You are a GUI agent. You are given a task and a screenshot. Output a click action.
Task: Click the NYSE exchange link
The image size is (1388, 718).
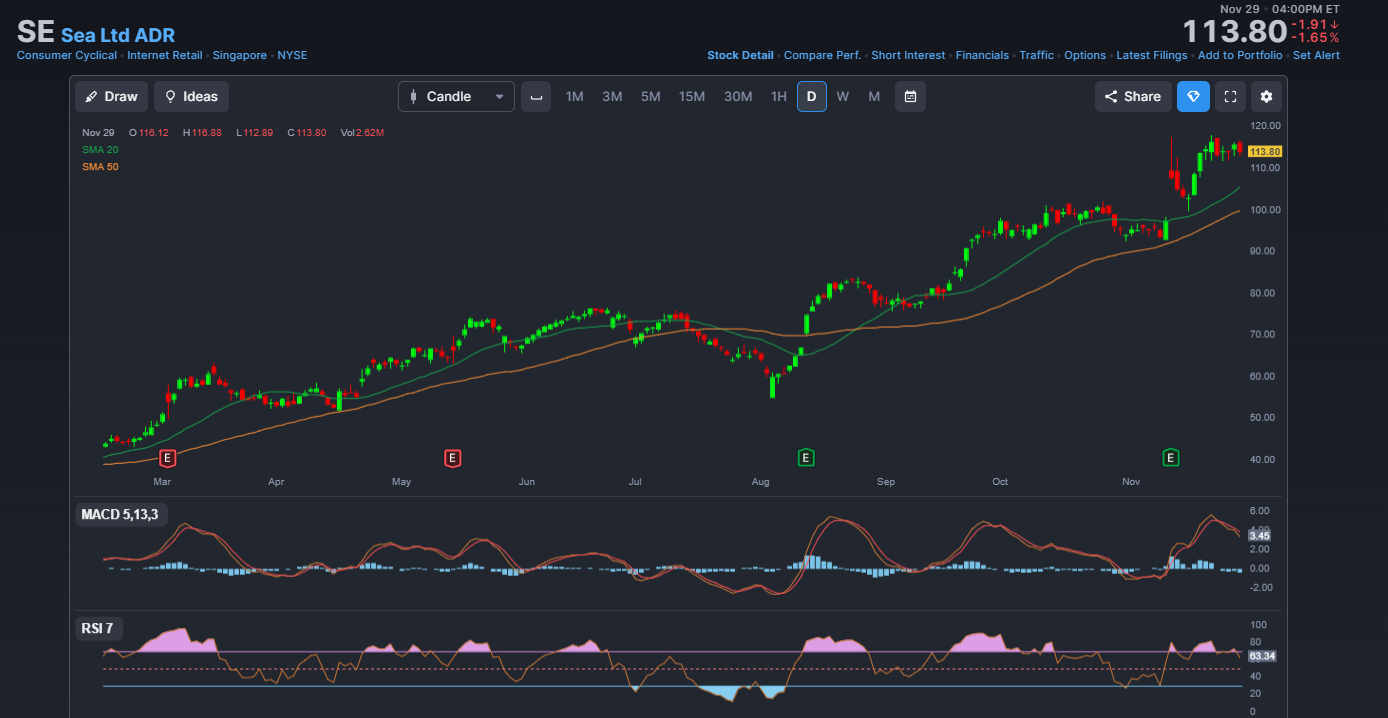(292, 55)
